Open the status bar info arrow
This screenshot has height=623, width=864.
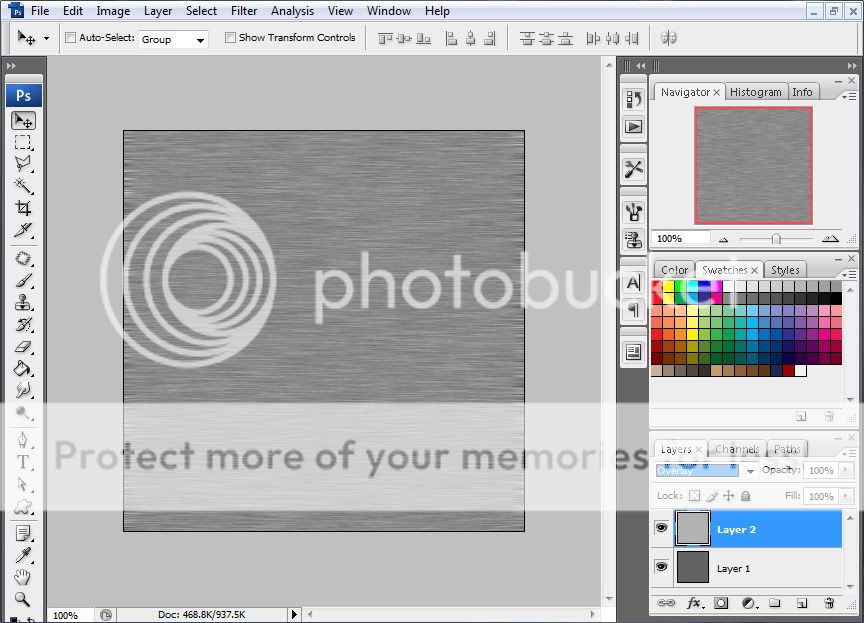point(294,614)
